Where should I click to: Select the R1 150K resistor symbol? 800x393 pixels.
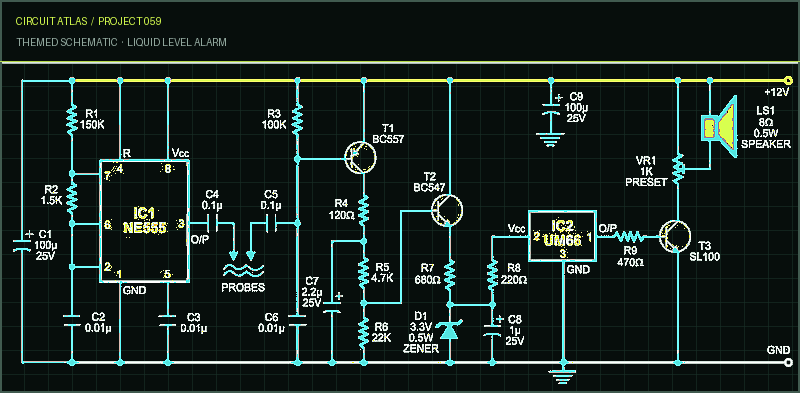point(72,119)
